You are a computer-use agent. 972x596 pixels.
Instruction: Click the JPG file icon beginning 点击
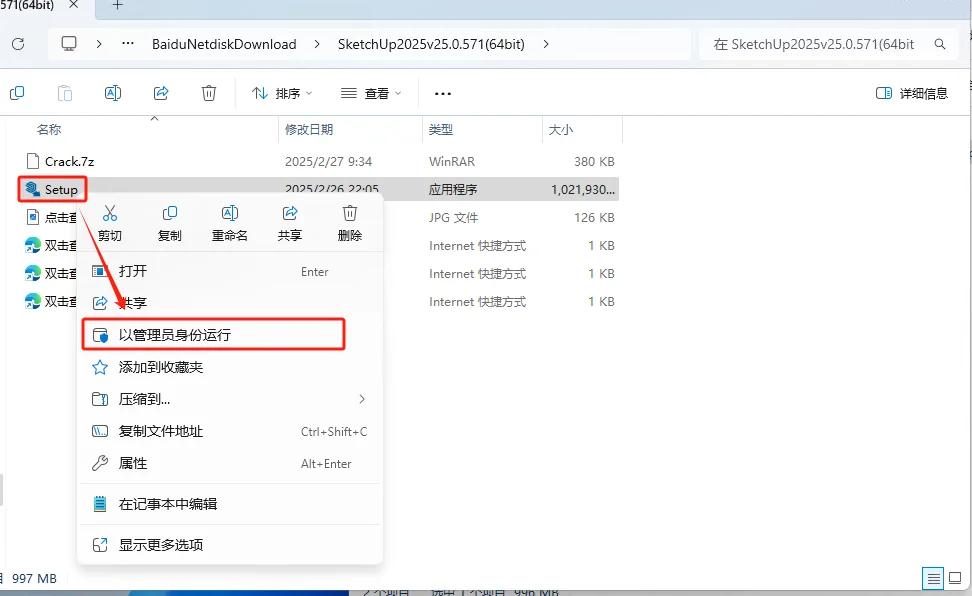click(x=33, y=217)
